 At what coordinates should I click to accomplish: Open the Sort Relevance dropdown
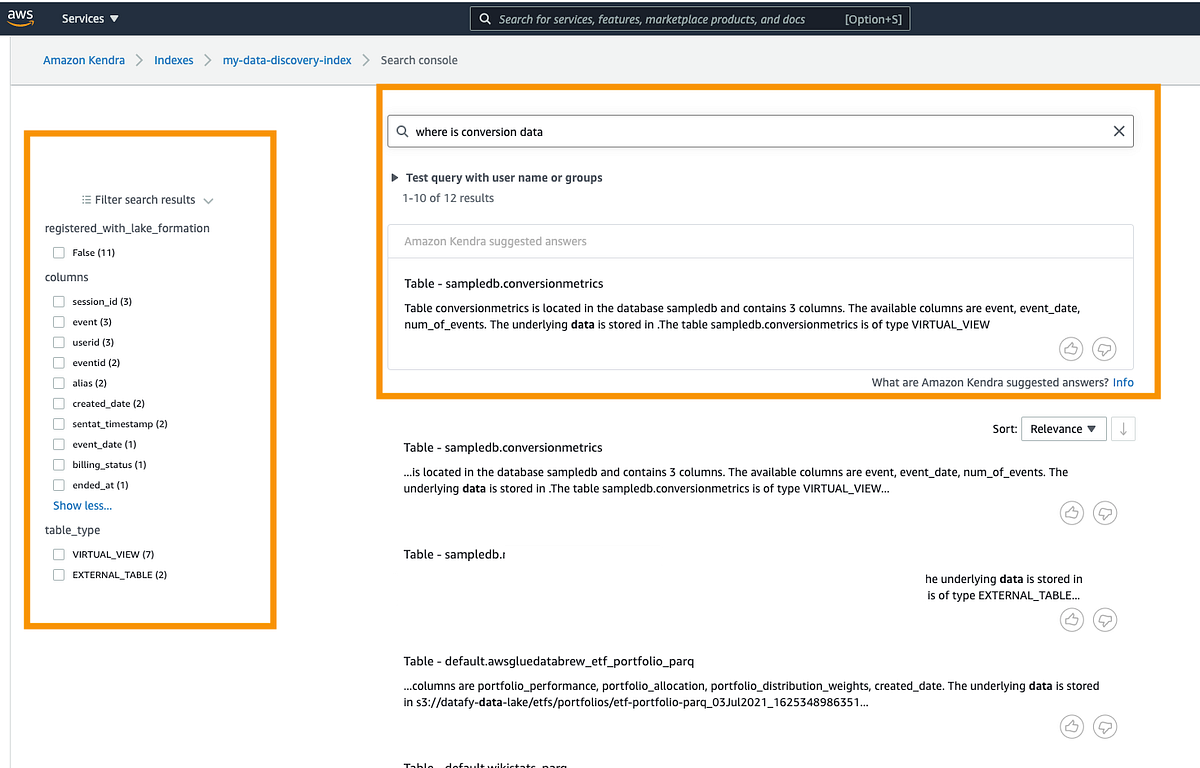[x=1063, y=429]
